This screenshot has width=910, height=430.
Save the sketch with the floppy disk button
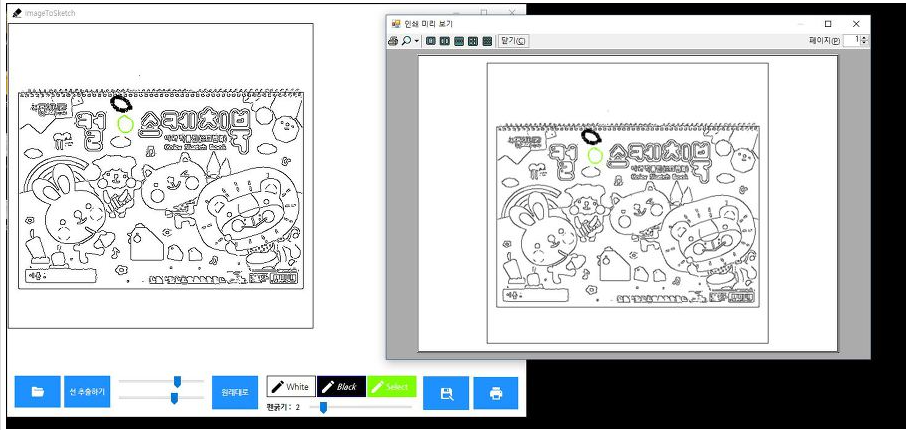point(446,393)
